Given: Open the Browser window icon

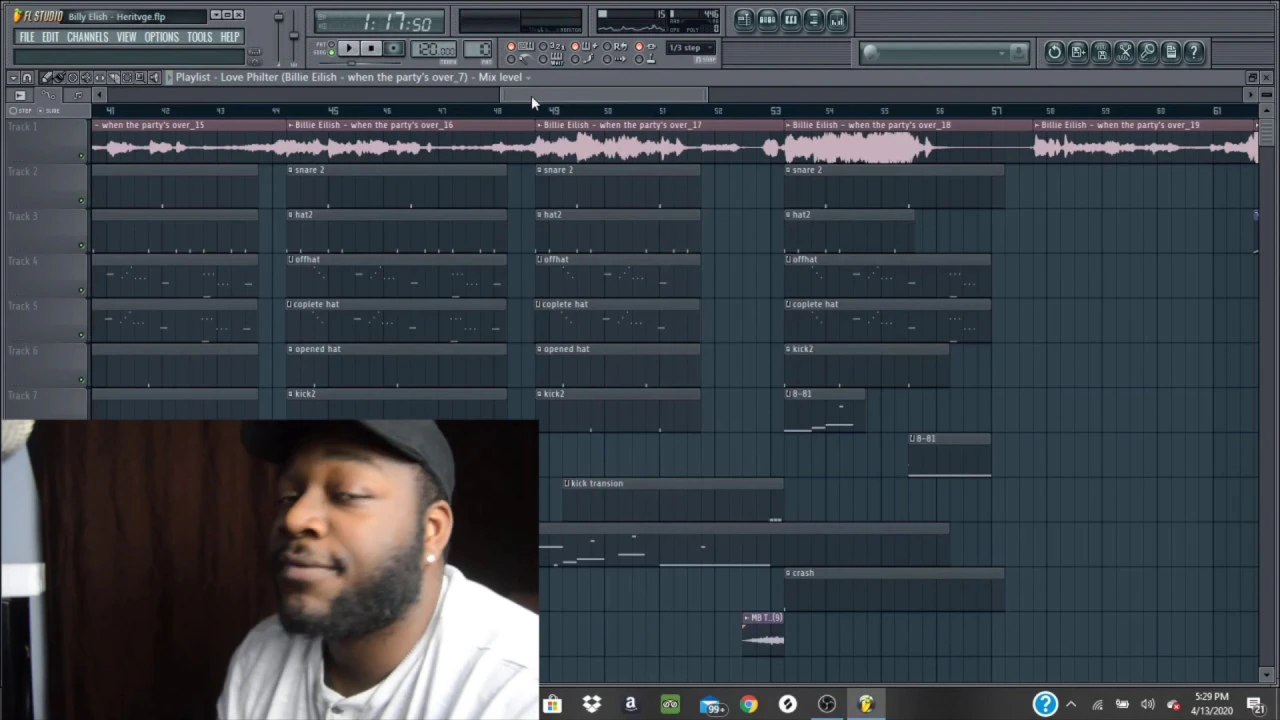Looking at the screenshot, I should (x=814, y=19).
